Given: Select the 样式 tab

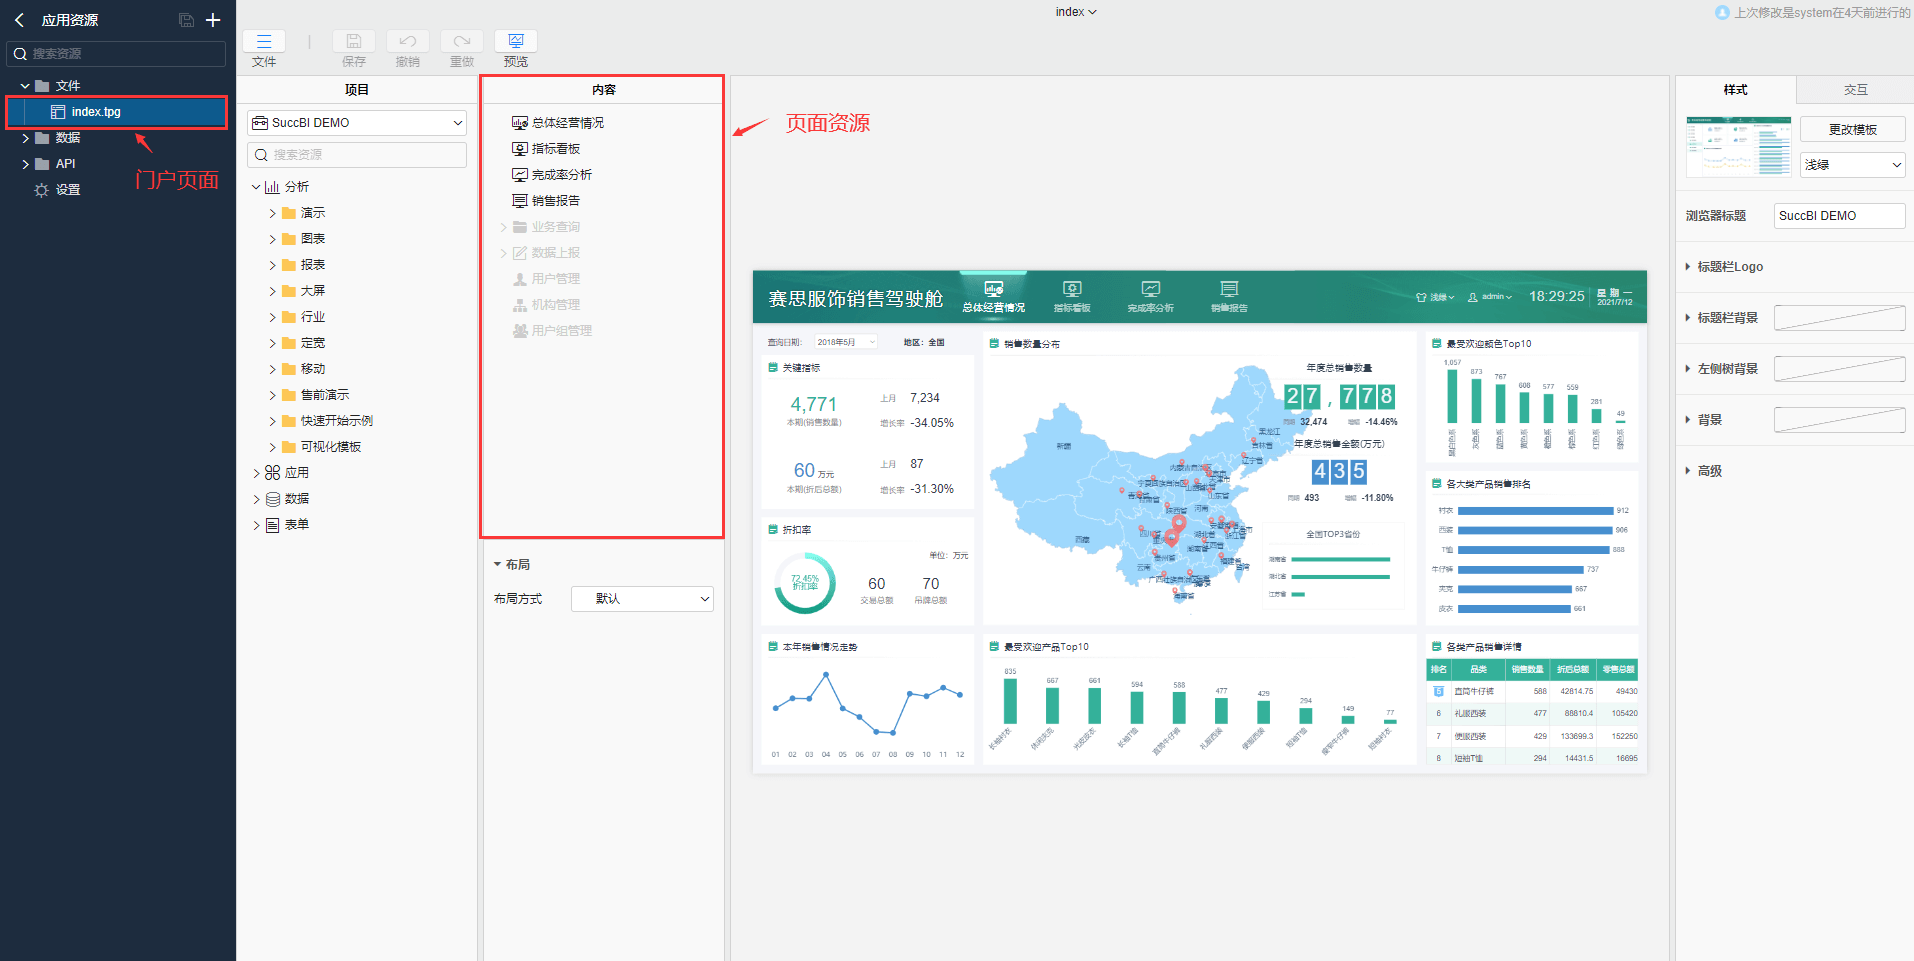Looking at the screenshot, I should (1735, 90).
